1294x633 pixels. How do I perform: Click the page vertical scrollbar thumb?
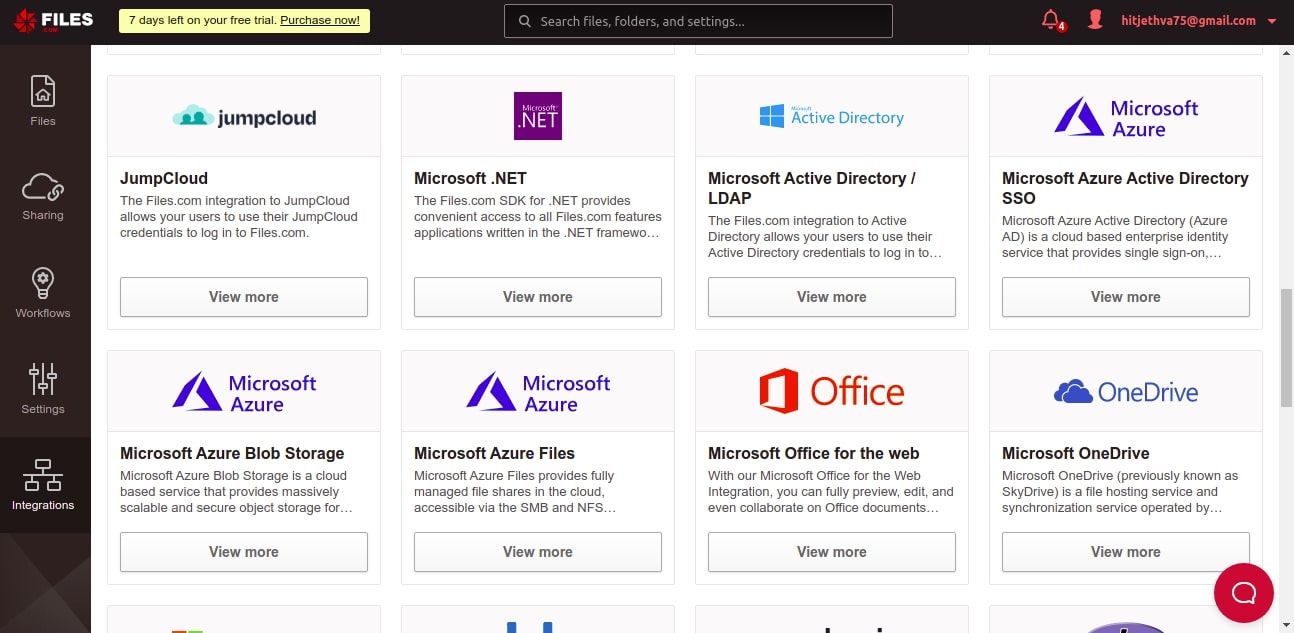coord(1286,347)
